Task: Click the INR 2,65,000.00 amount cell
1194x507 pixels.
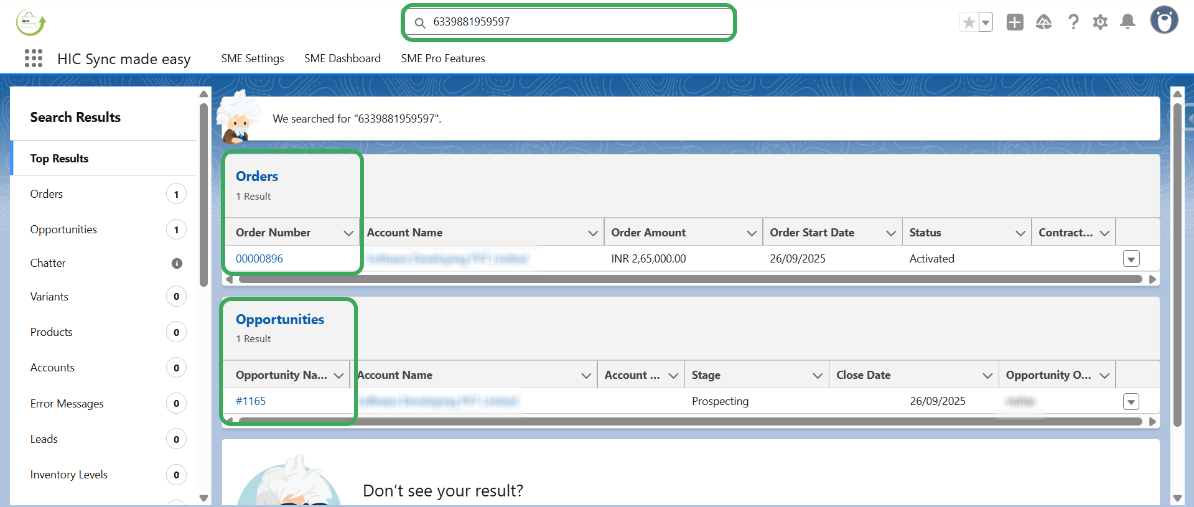Action: click(649, 259)
